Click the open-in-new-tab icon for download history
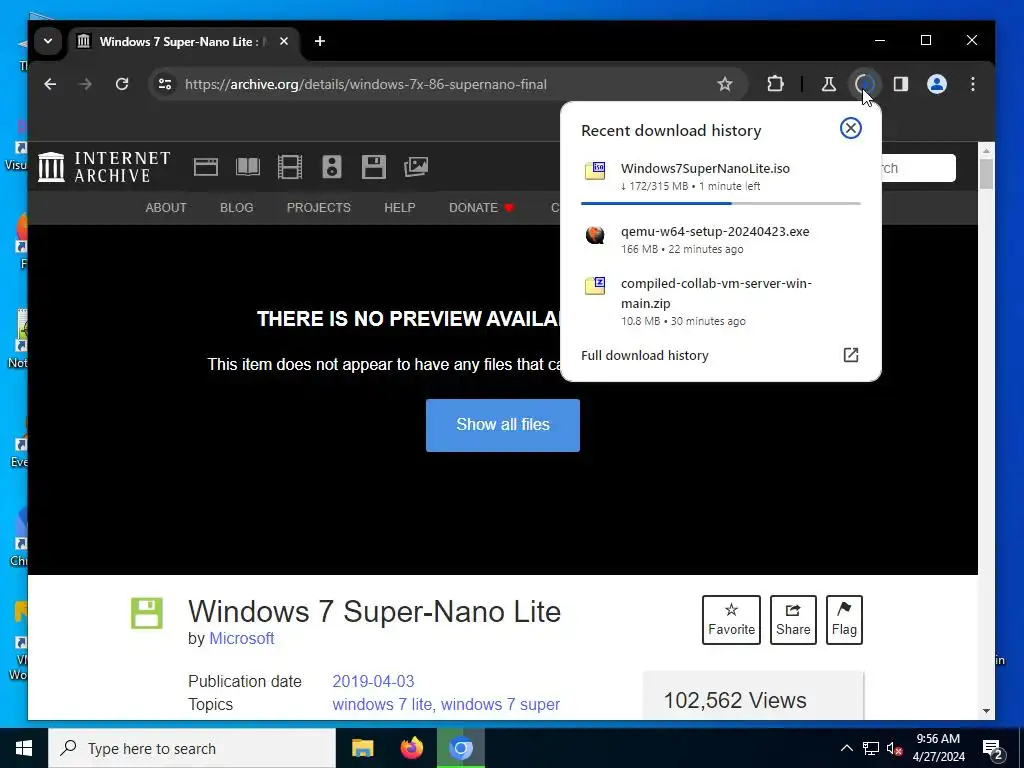Viewport: 1024px width, 768px height. coord(850,355)
